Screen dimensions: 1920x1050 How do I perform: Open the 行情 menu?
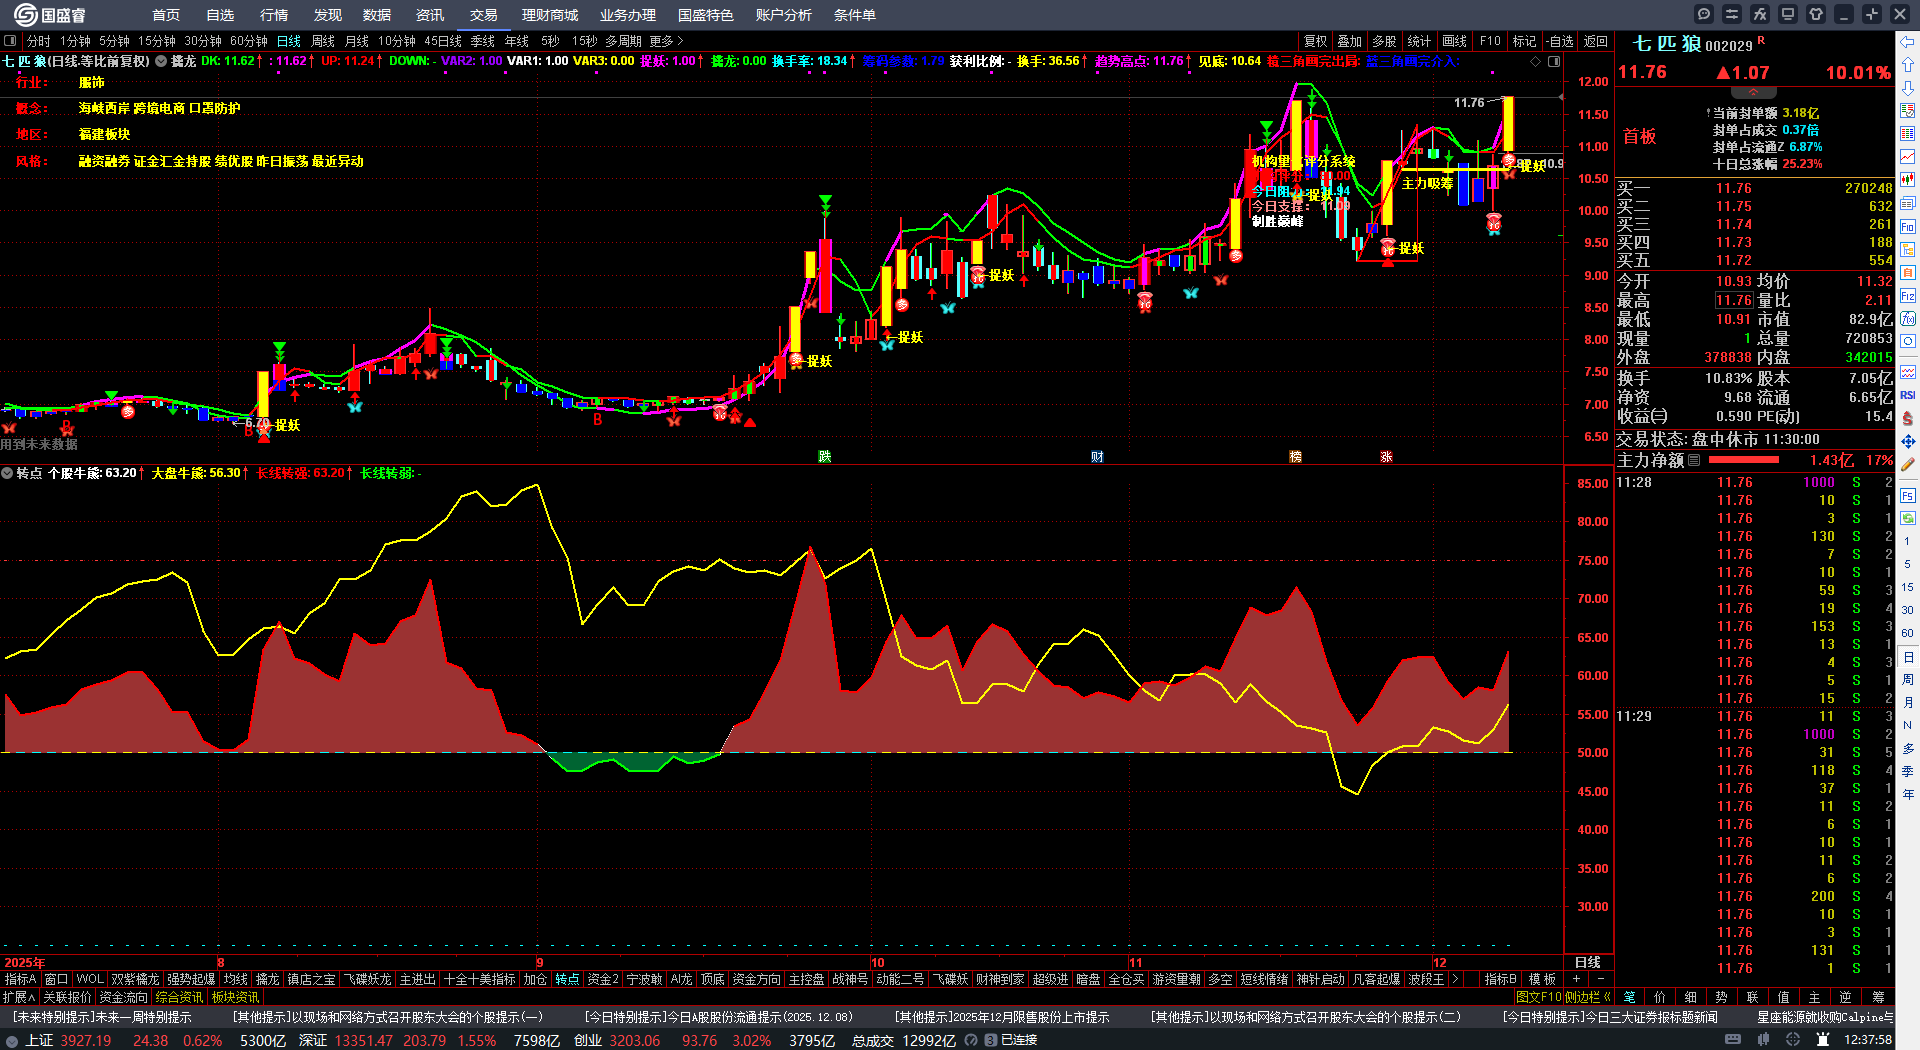[274, 15]
